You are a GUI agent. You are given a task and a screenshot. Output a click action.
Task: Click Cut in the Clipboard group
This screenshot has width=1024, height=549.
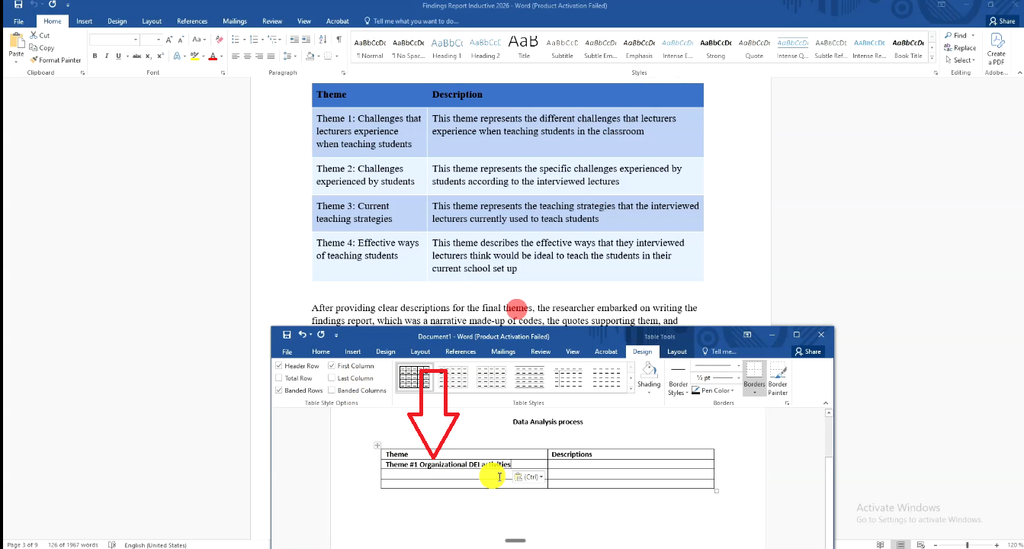click(x=40, y=35)
